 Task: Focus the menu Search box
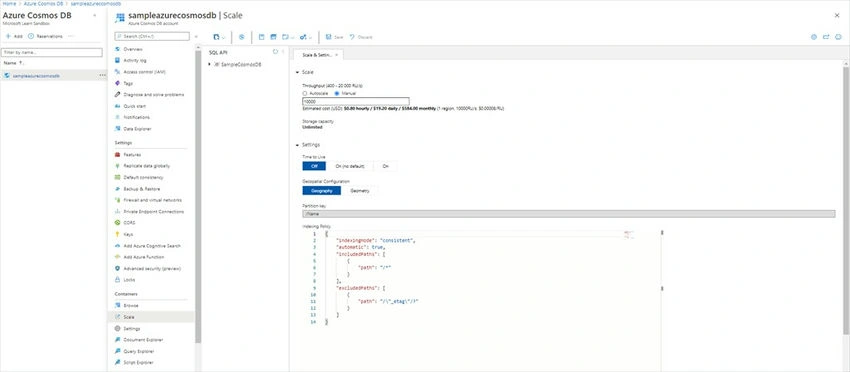pyautogui.click(x=152, y=36)
